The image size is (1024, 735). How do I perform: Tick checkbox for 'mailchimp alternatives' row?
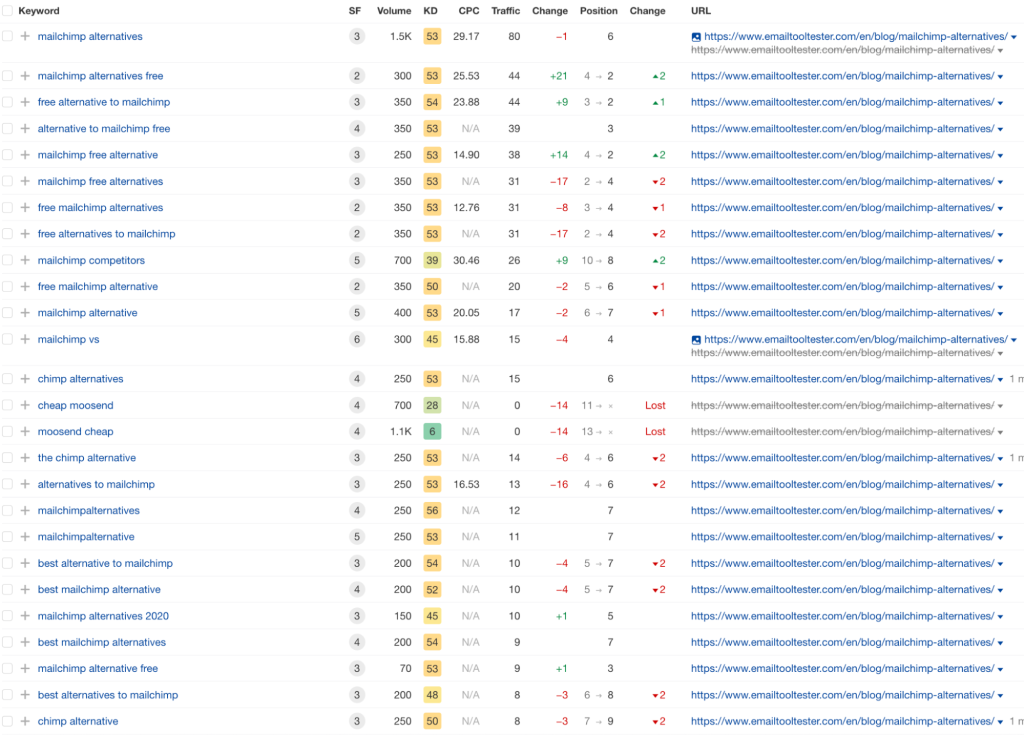(x=7, y=36)
